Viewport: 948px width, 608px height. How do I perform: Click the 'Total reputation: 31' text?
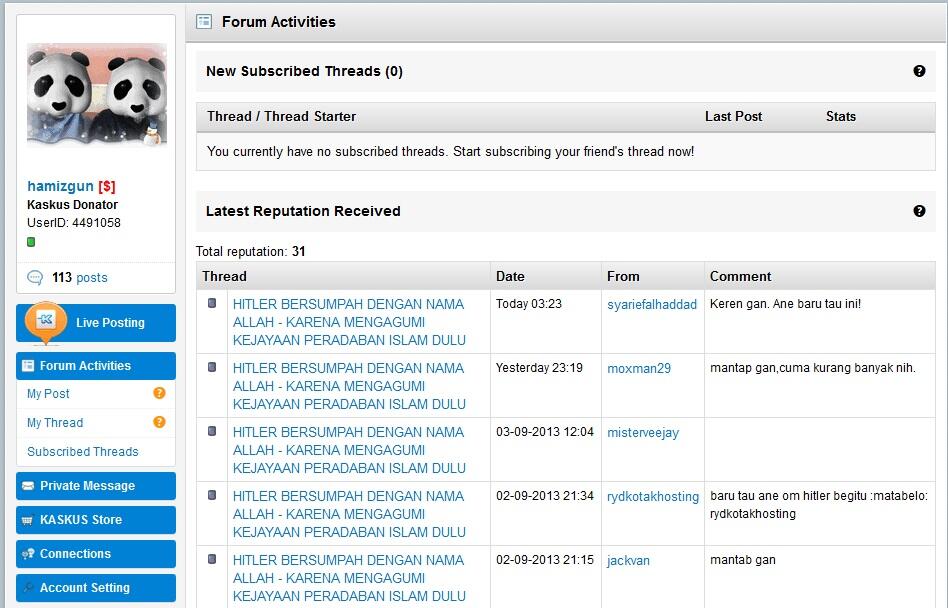pyautogui.click(x=250, y=251)
